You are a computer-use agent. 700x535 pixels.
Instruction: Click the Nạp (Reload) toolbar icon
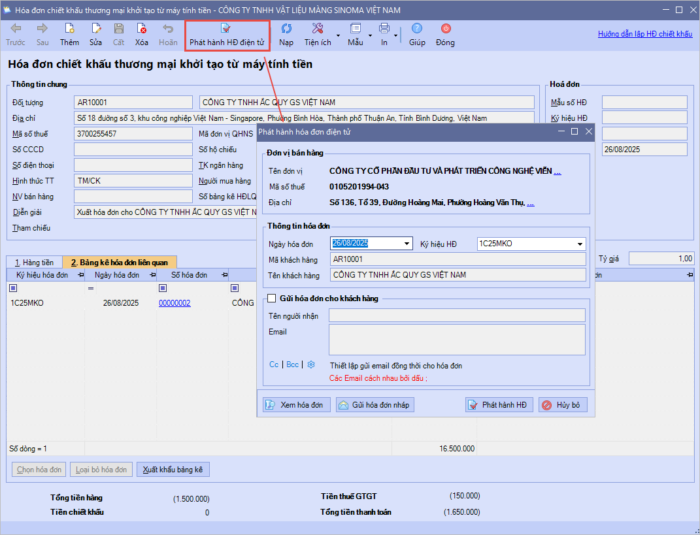pyautogui.click(x=286, y=35)
